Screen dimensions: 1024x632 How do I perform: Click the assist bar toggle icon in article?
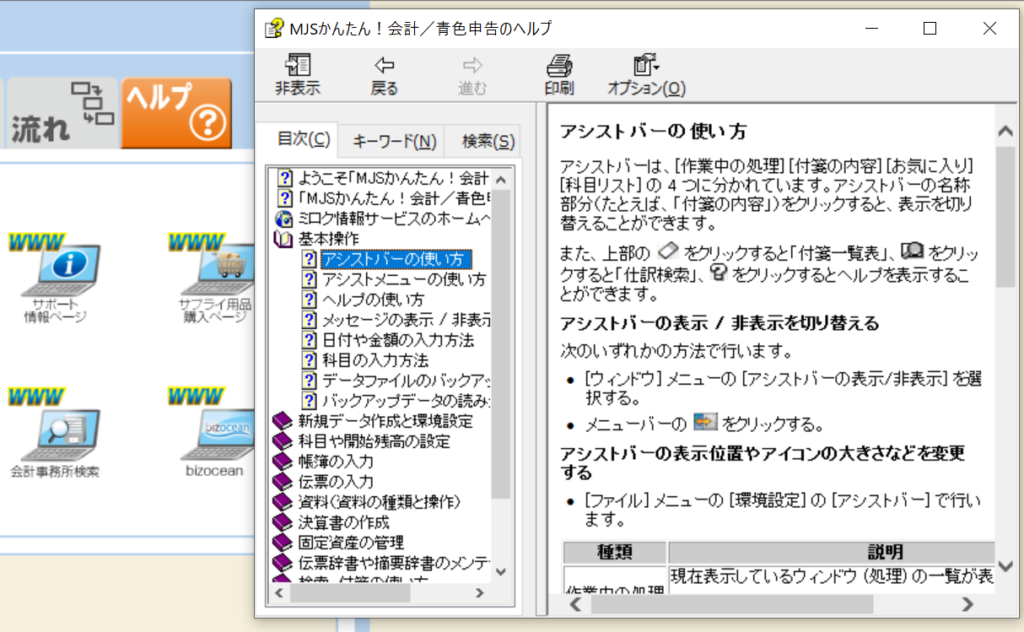tap(705, 422)
